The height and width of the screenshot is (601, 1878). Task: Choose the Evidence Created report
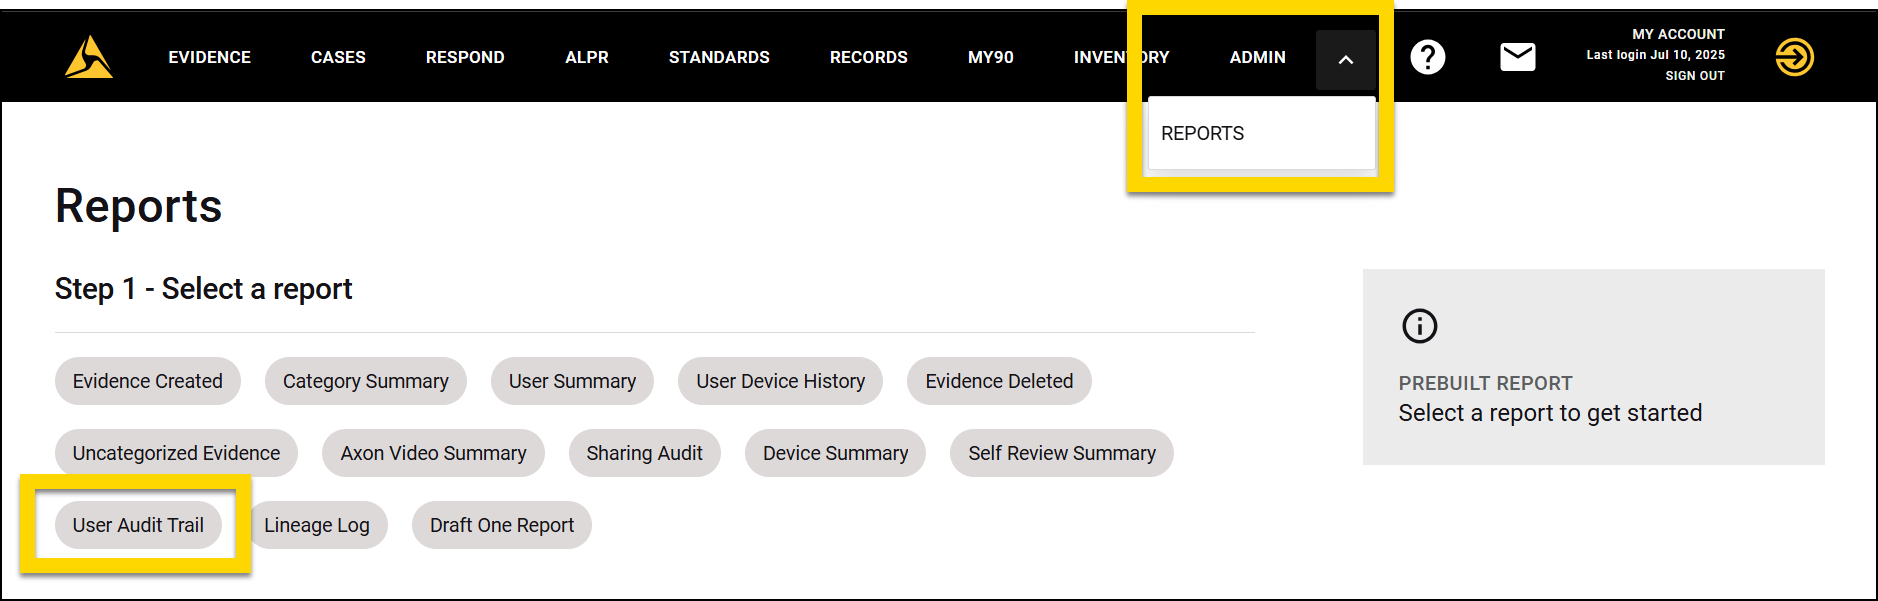coord(147,381)
